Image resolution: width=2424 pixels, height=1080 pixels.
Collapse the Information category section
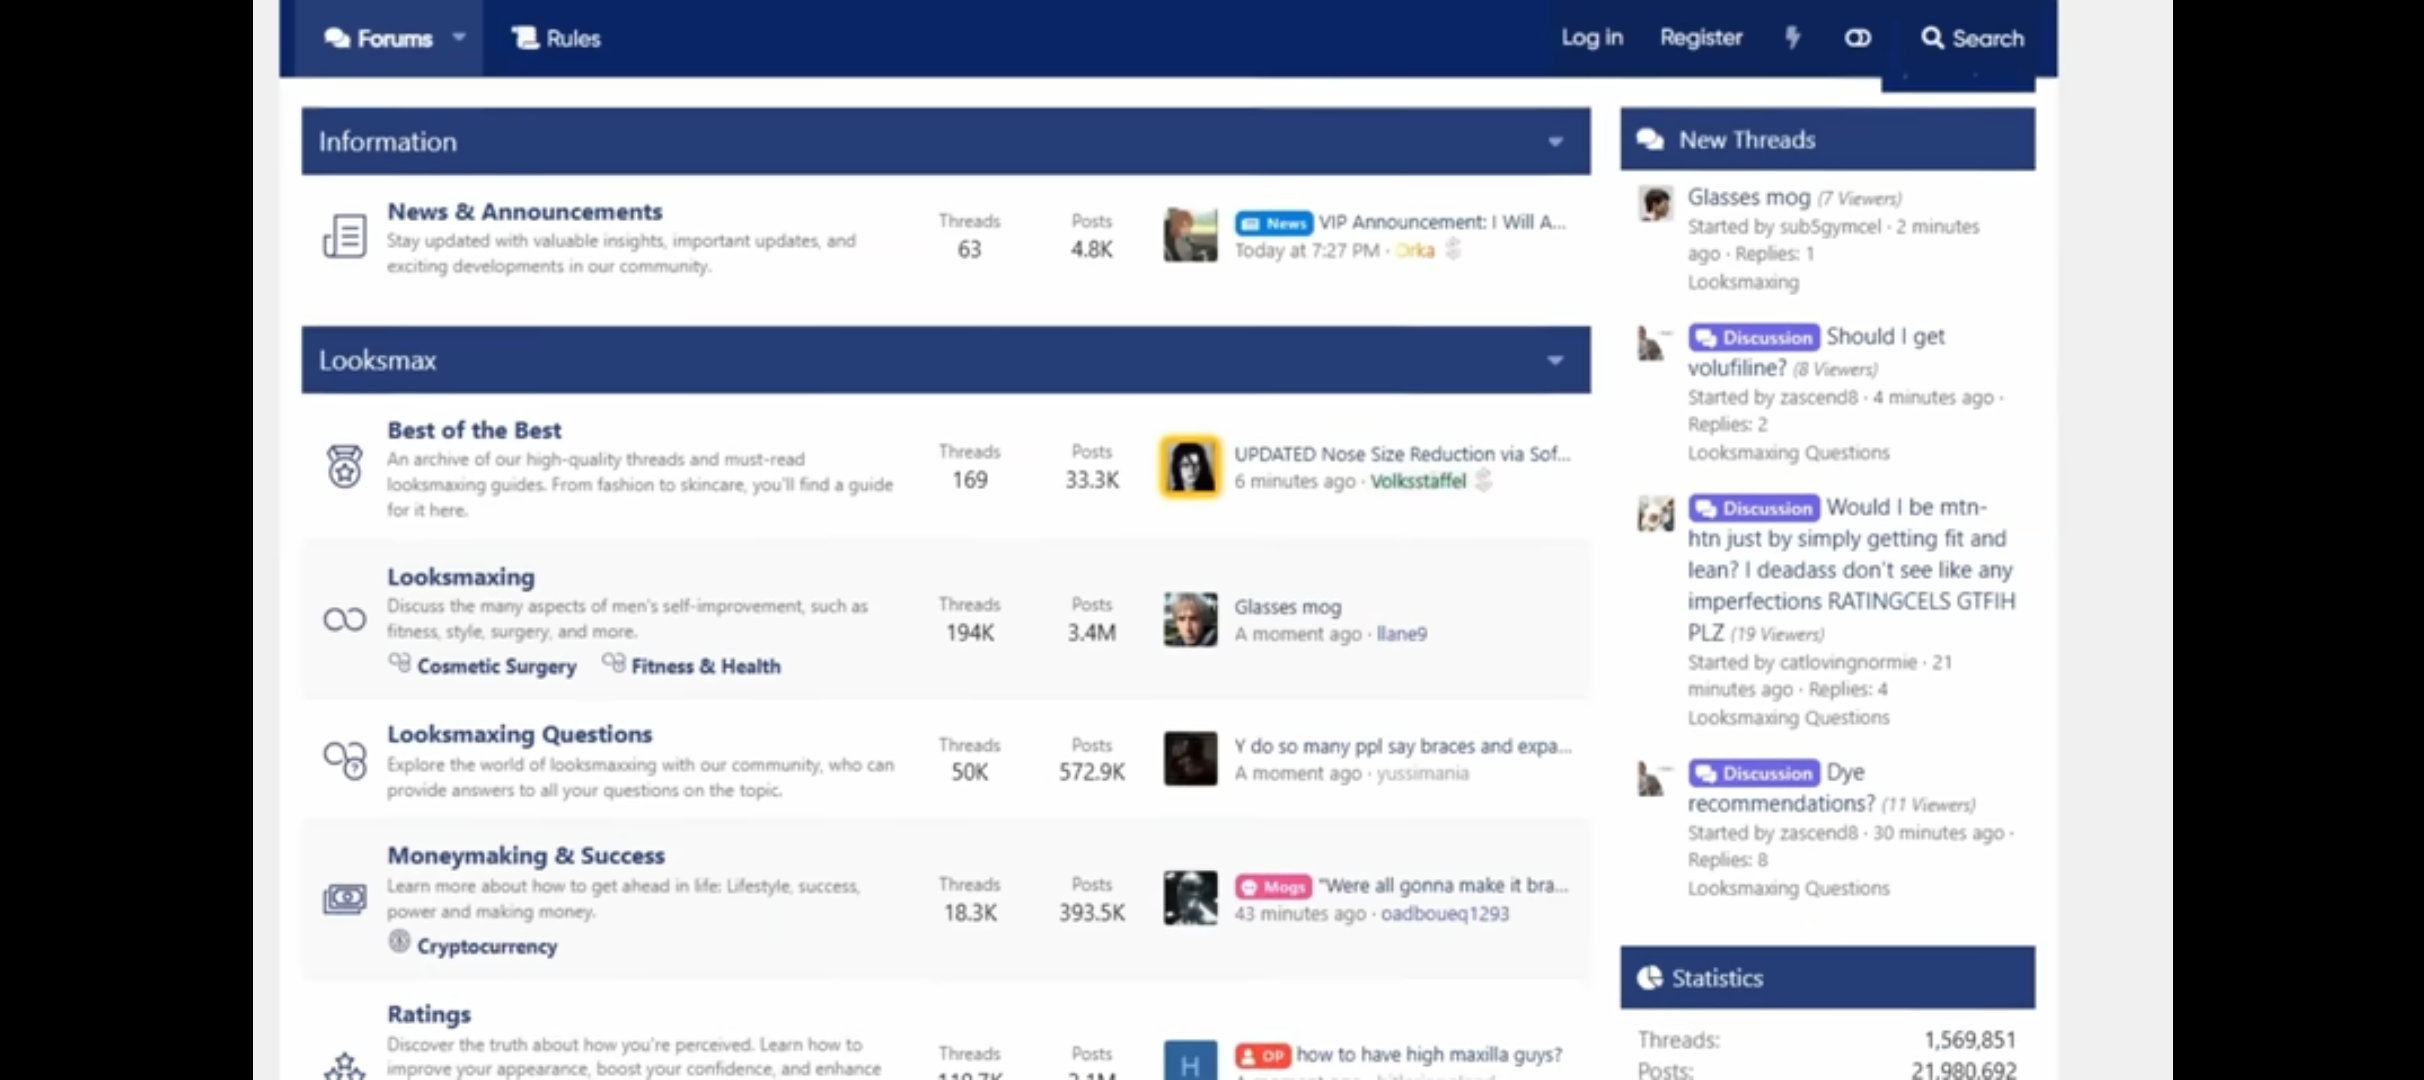pyautogui.click(x=1555, y=142)
